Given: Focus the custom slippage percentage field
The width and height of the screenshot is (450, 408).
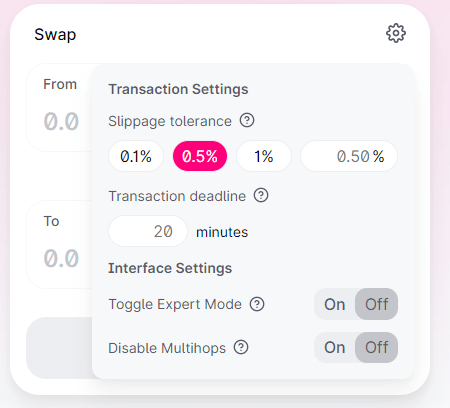Looking at the screenshot, I should coord(349,156).
